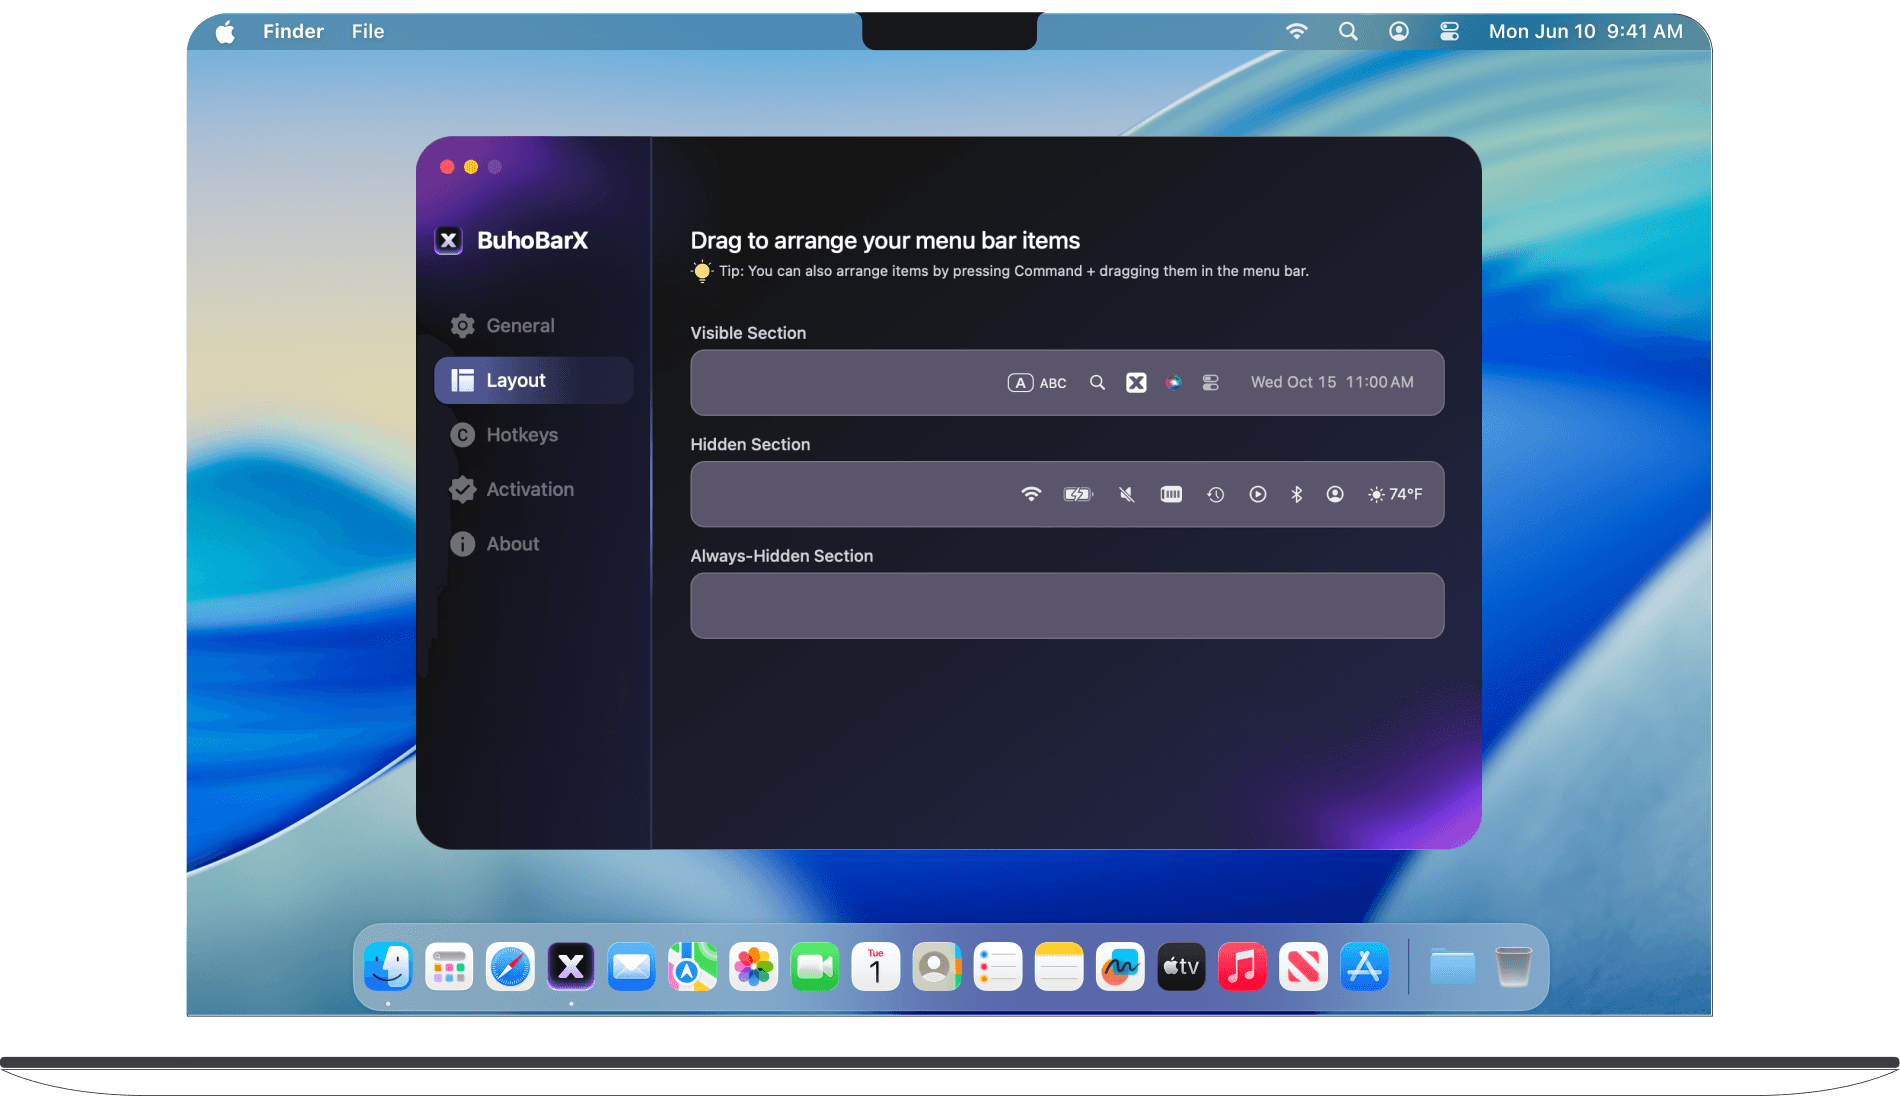Open the General settings tab
The image size is (1900, 1096).
[519, 326]
